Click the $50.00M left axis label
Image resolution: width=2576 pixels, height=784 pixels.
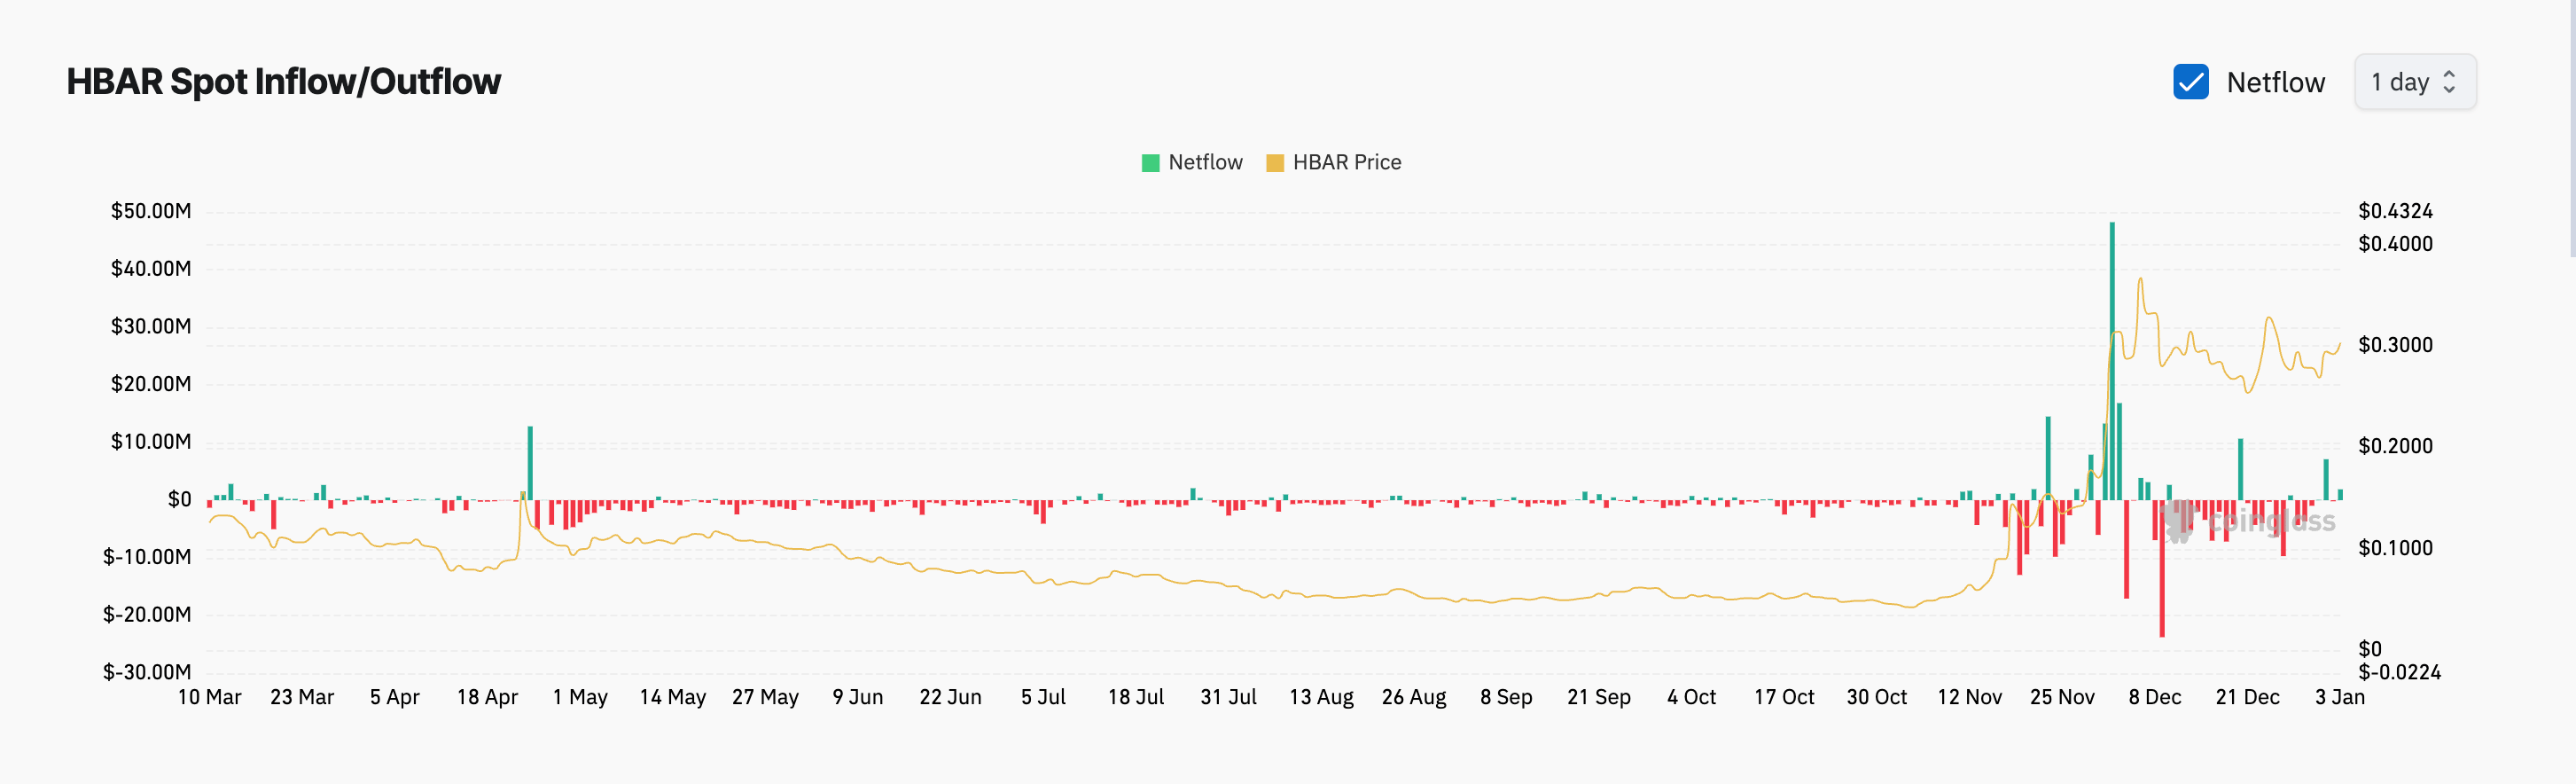[x=151, y=211]
